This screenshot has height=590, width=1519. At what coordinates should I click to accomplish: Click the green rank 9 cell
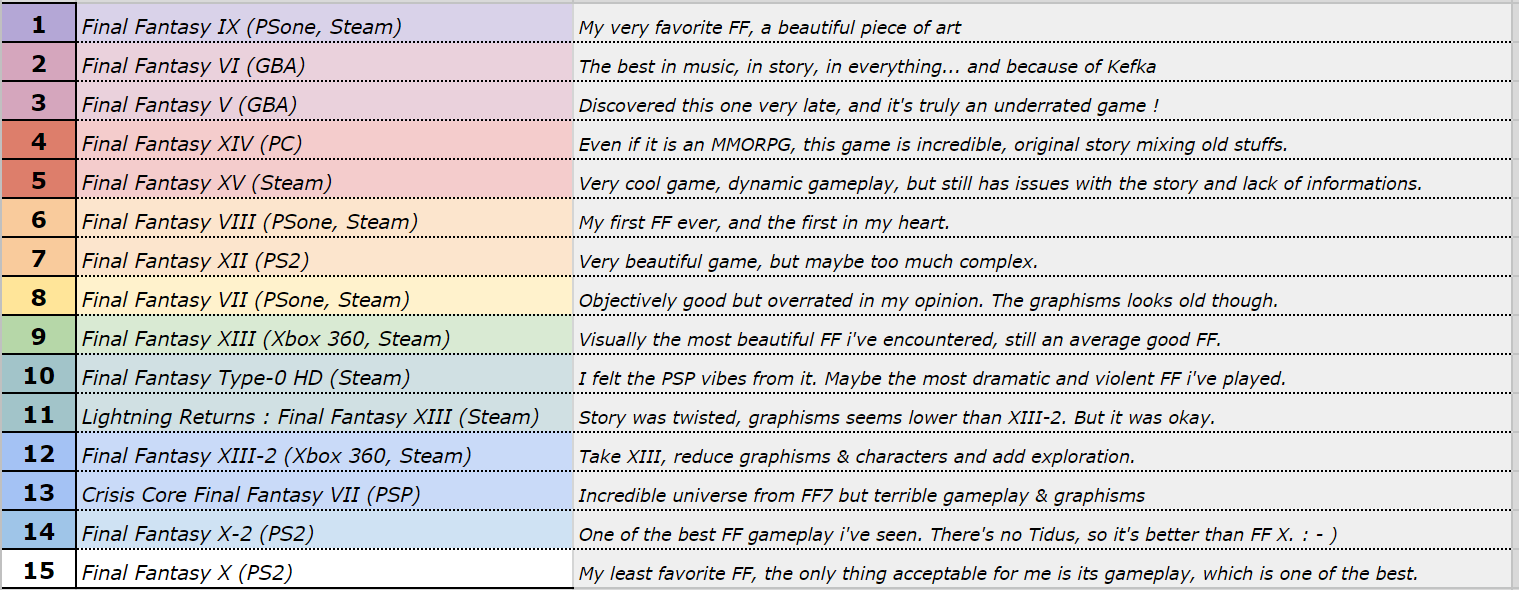coord(38,337)
